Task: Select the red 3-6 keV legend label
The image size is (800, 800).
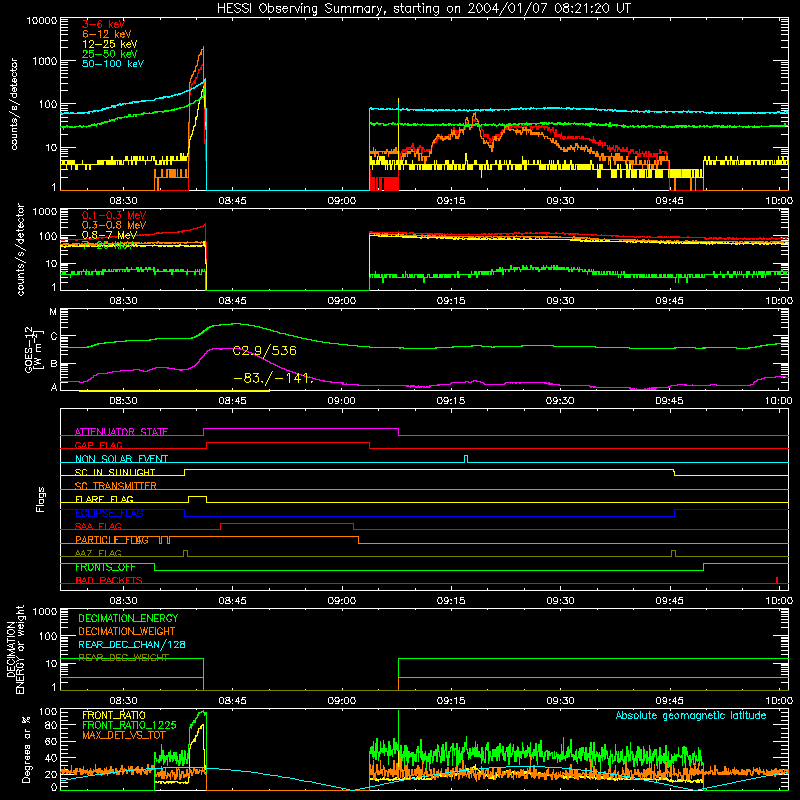Action: point(103,24)
